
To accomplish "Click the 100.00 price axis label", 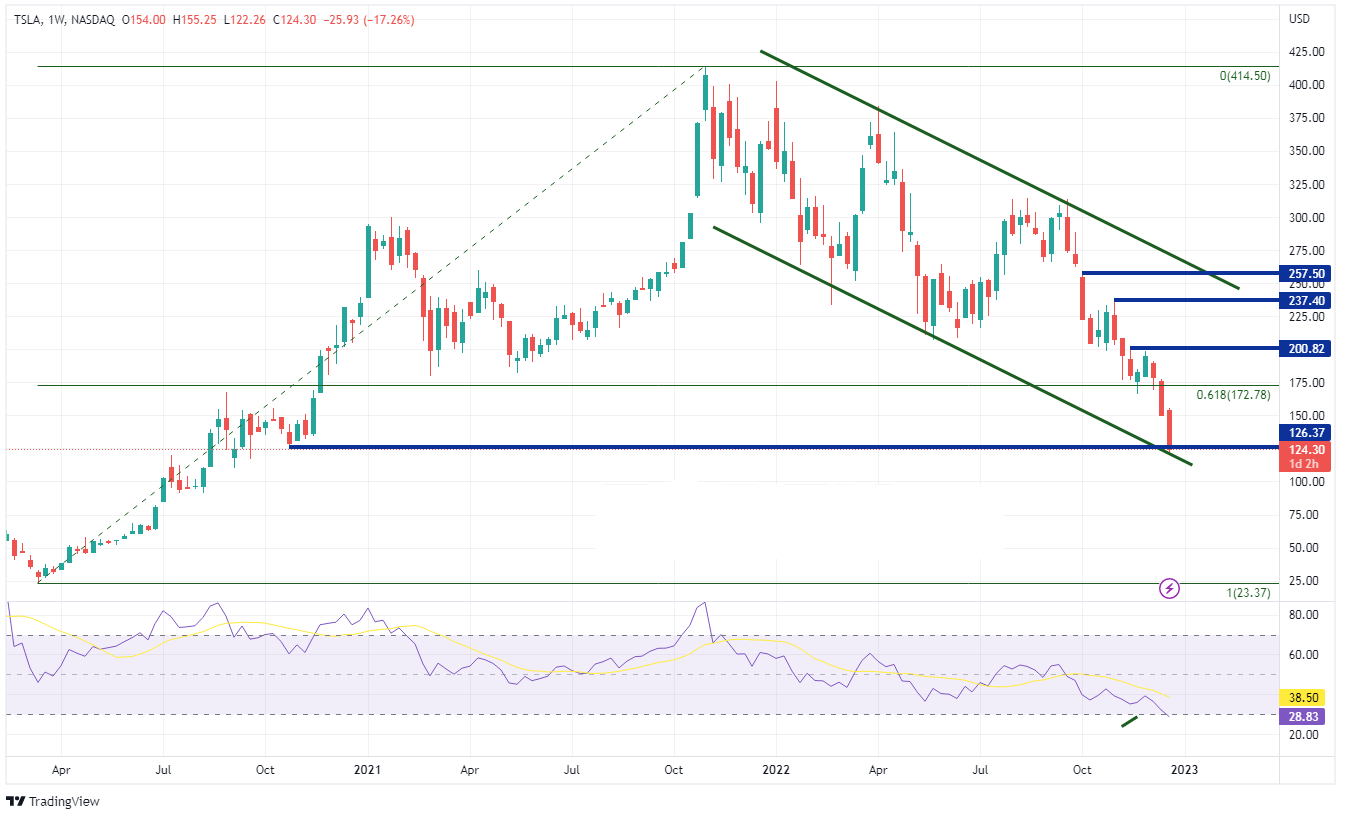I will [1307, 482].
